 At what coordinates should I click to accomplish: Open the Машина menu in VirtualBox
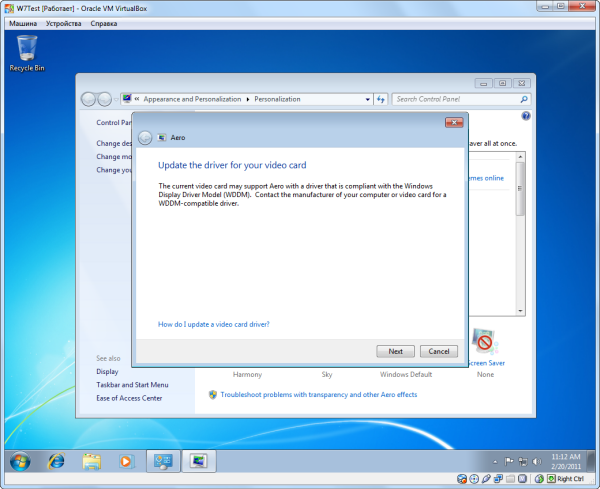(x=23, y=24)
